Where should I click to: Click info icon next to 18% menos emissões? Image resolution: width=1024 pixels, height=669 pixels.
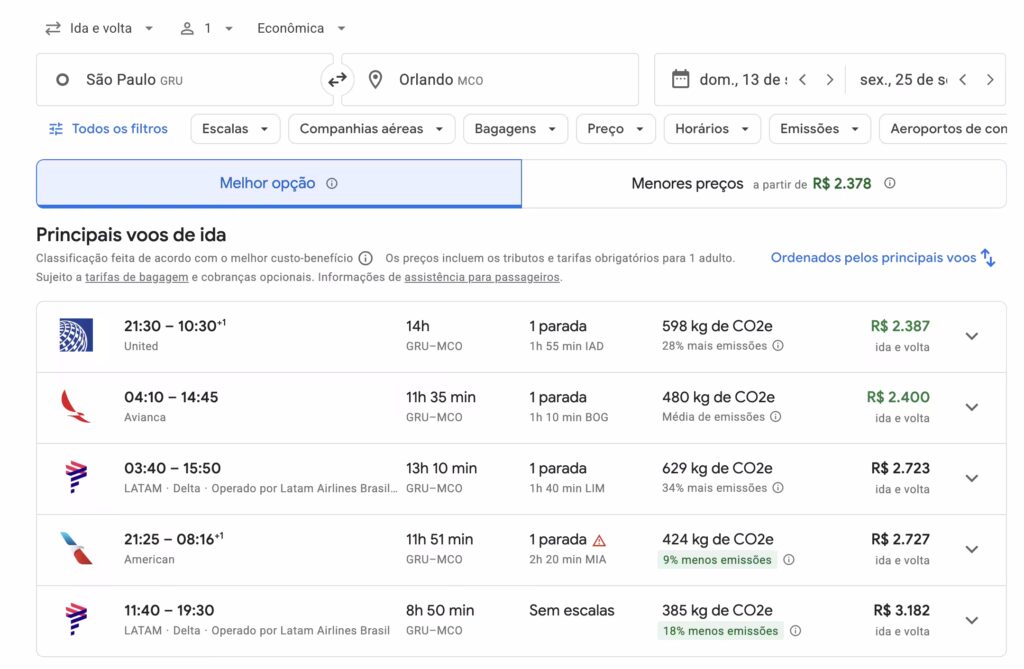coord(795,631)
